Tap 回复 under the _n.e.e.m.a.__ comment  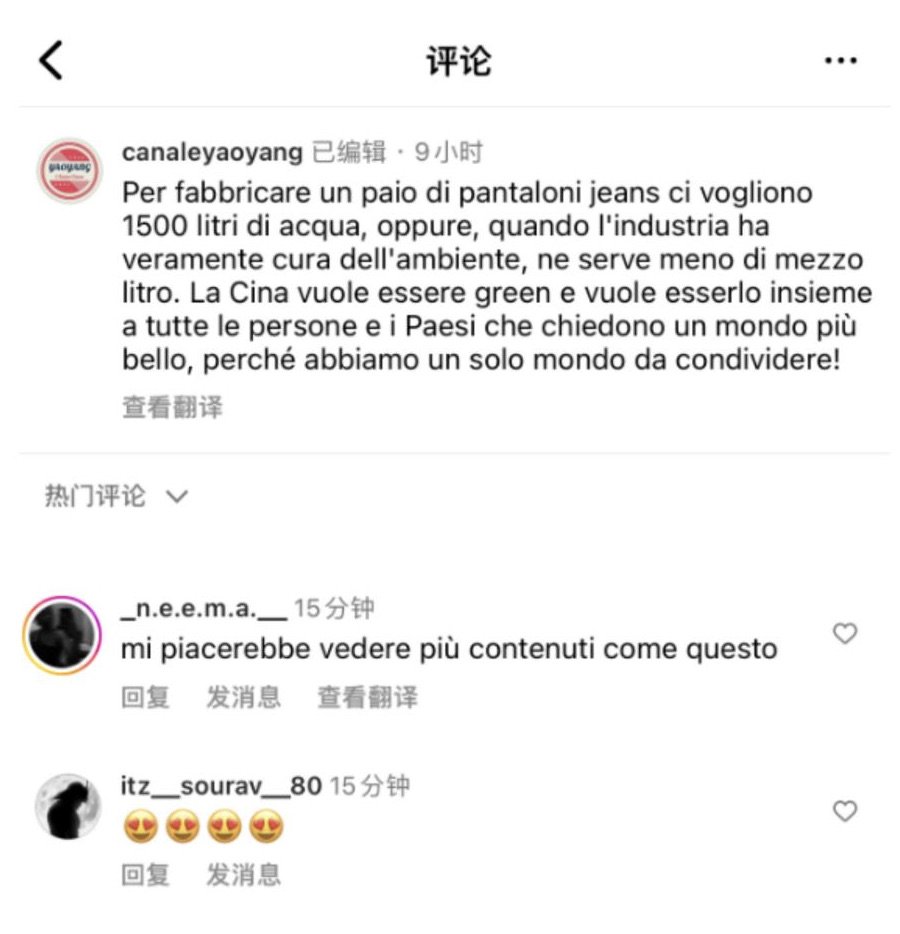point(145,697)
